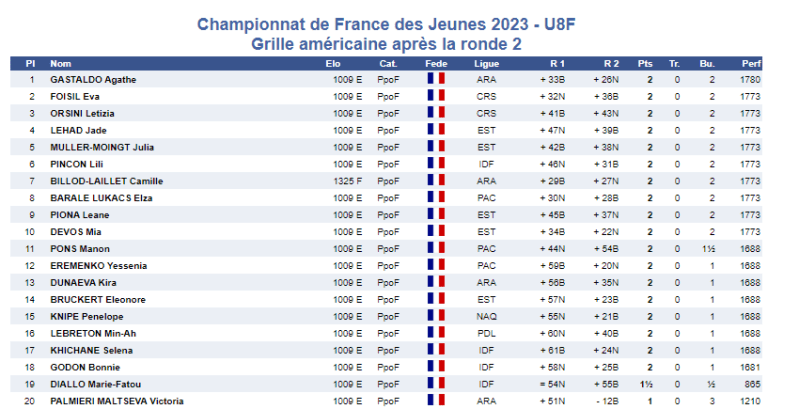Click the French flag in FOISIL Eva's row
Image resolution: width=799 pixels, height=409 pixels.
point(435,97)
